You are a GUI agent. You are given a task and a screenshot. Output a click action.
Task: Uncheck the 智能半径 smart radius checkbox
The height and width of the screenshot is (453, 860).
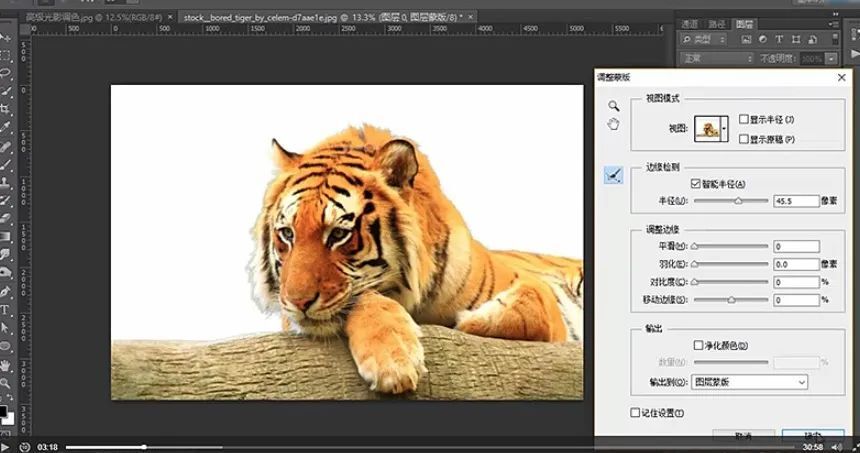696,184
